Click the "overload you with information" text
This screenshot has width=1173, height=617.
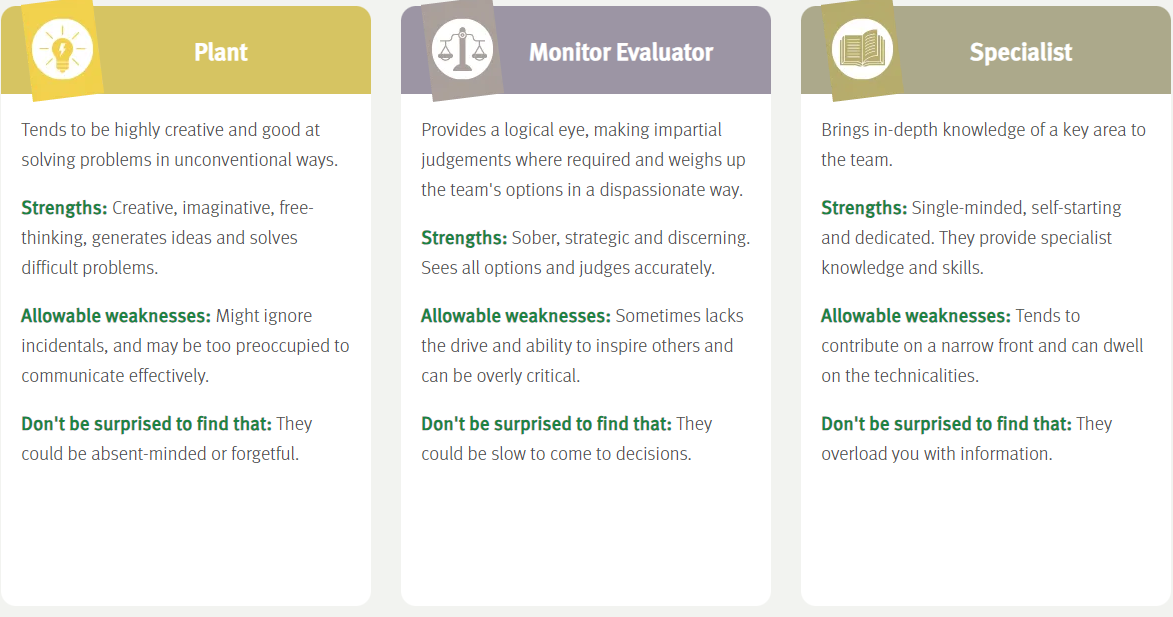point(936,454)
